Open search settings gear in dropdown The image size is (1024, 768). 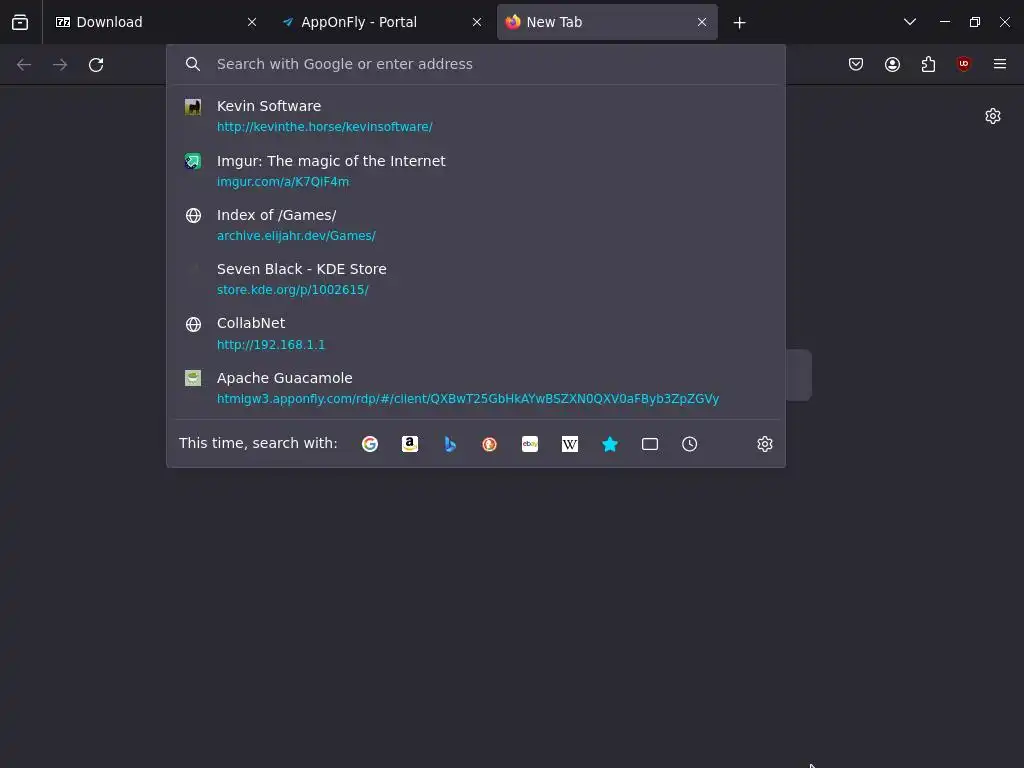[765, 444]
